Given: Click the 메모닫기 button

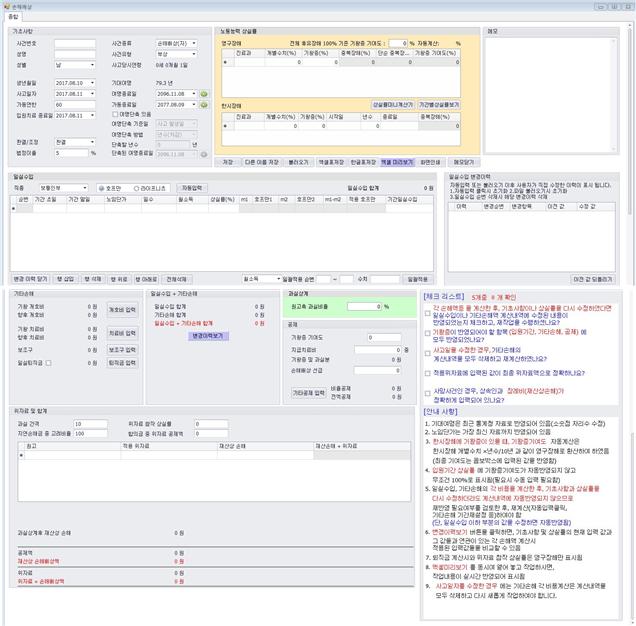Looking at the screenshot, I should [465, 160].
